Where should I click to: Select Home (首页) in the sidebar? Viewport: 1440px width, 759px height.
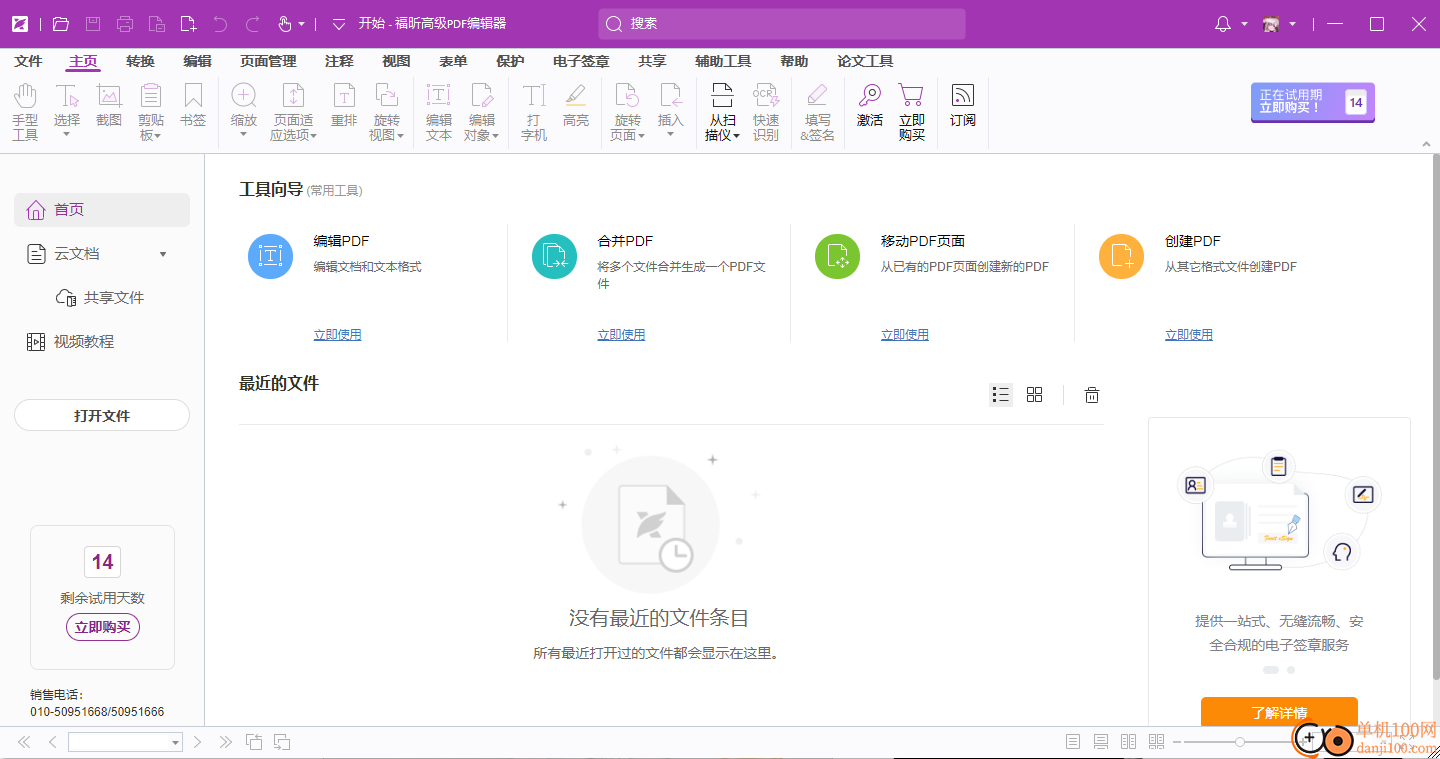click(x=102, y=210)
